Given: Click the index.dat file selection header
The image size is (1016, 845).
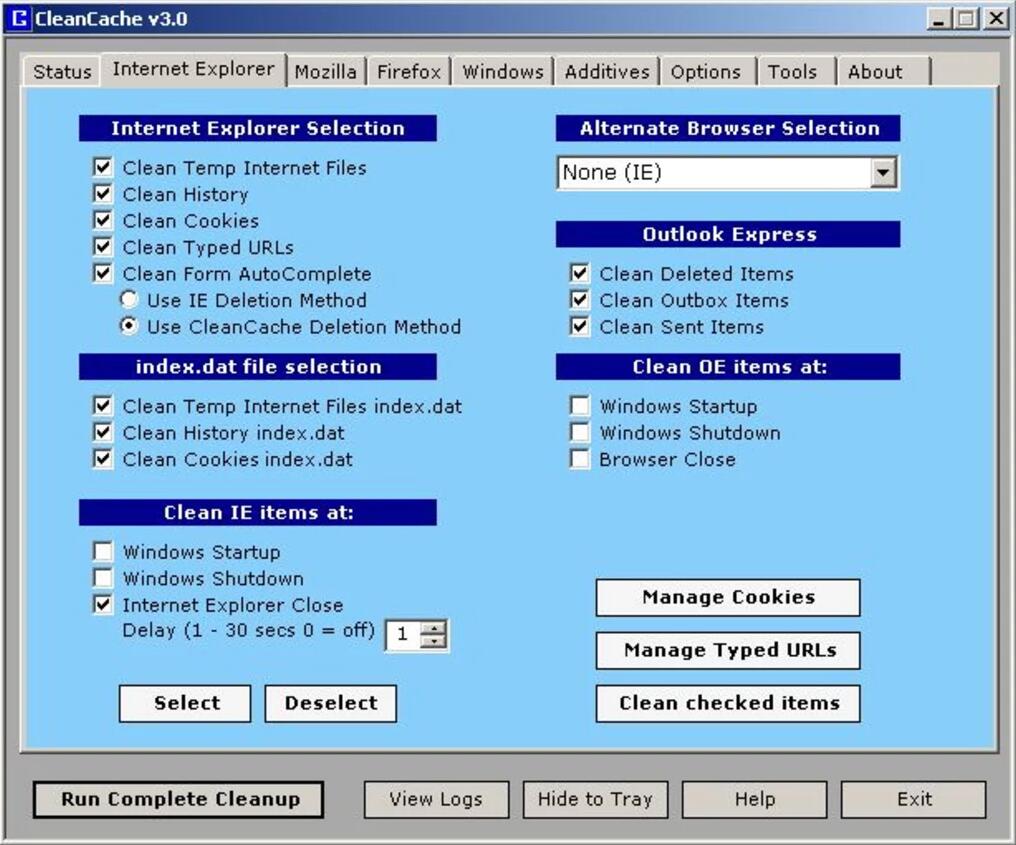Looking at the screenshot, I should tap(258, 367).
